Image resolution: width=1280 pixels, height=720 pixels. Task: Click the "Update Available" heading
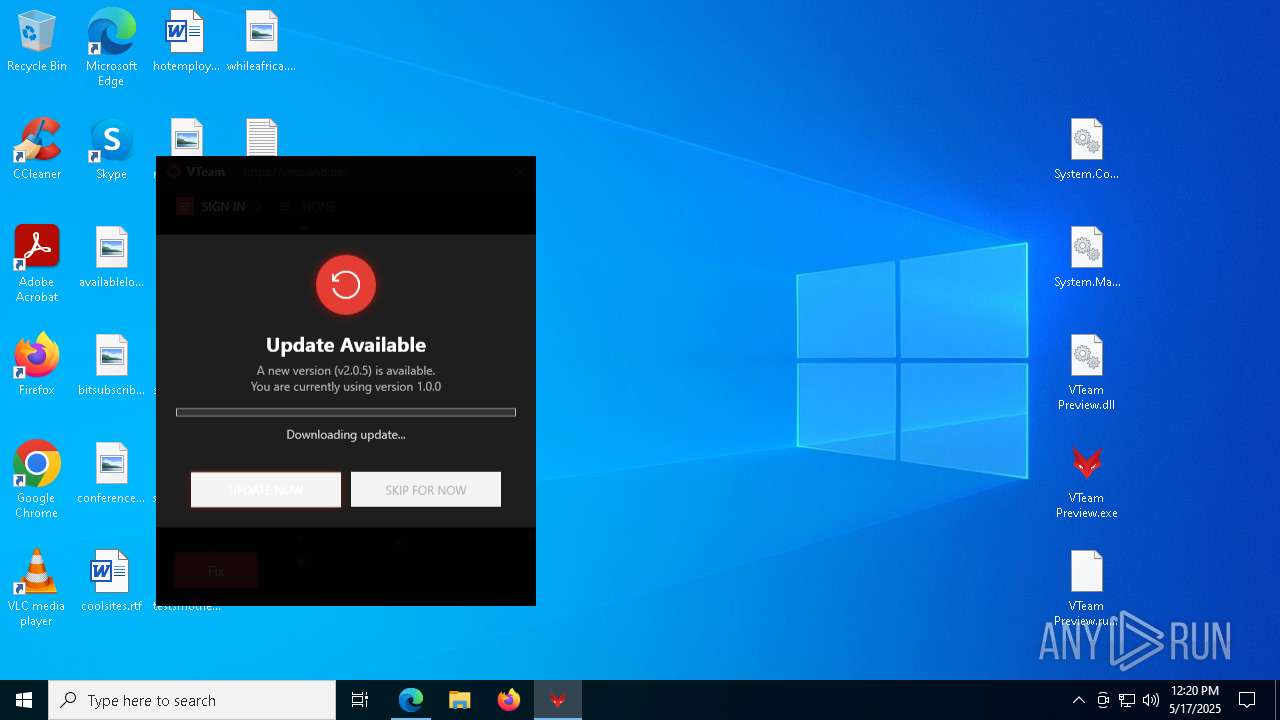[x=346, y=345]
